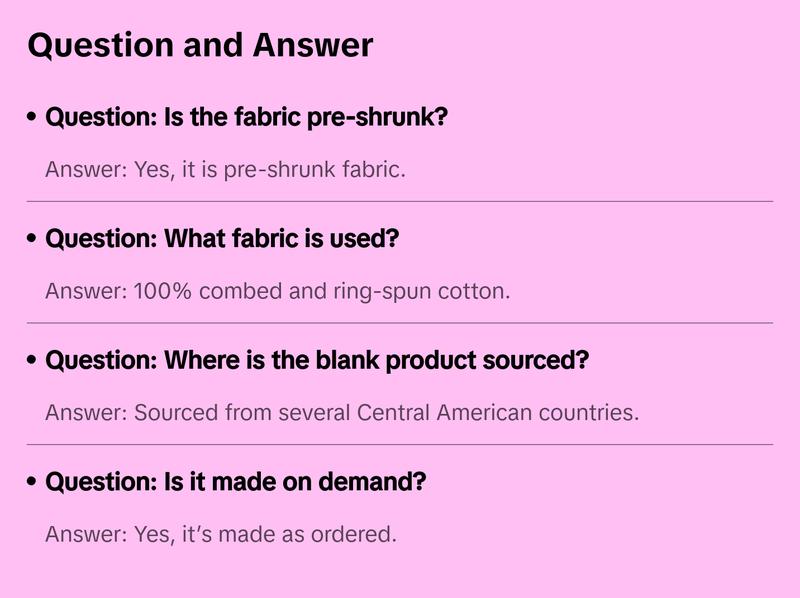Select the "Is it made on demand?" question
Viewport: 800px width, 598px height.
click(x=236, y=482)
